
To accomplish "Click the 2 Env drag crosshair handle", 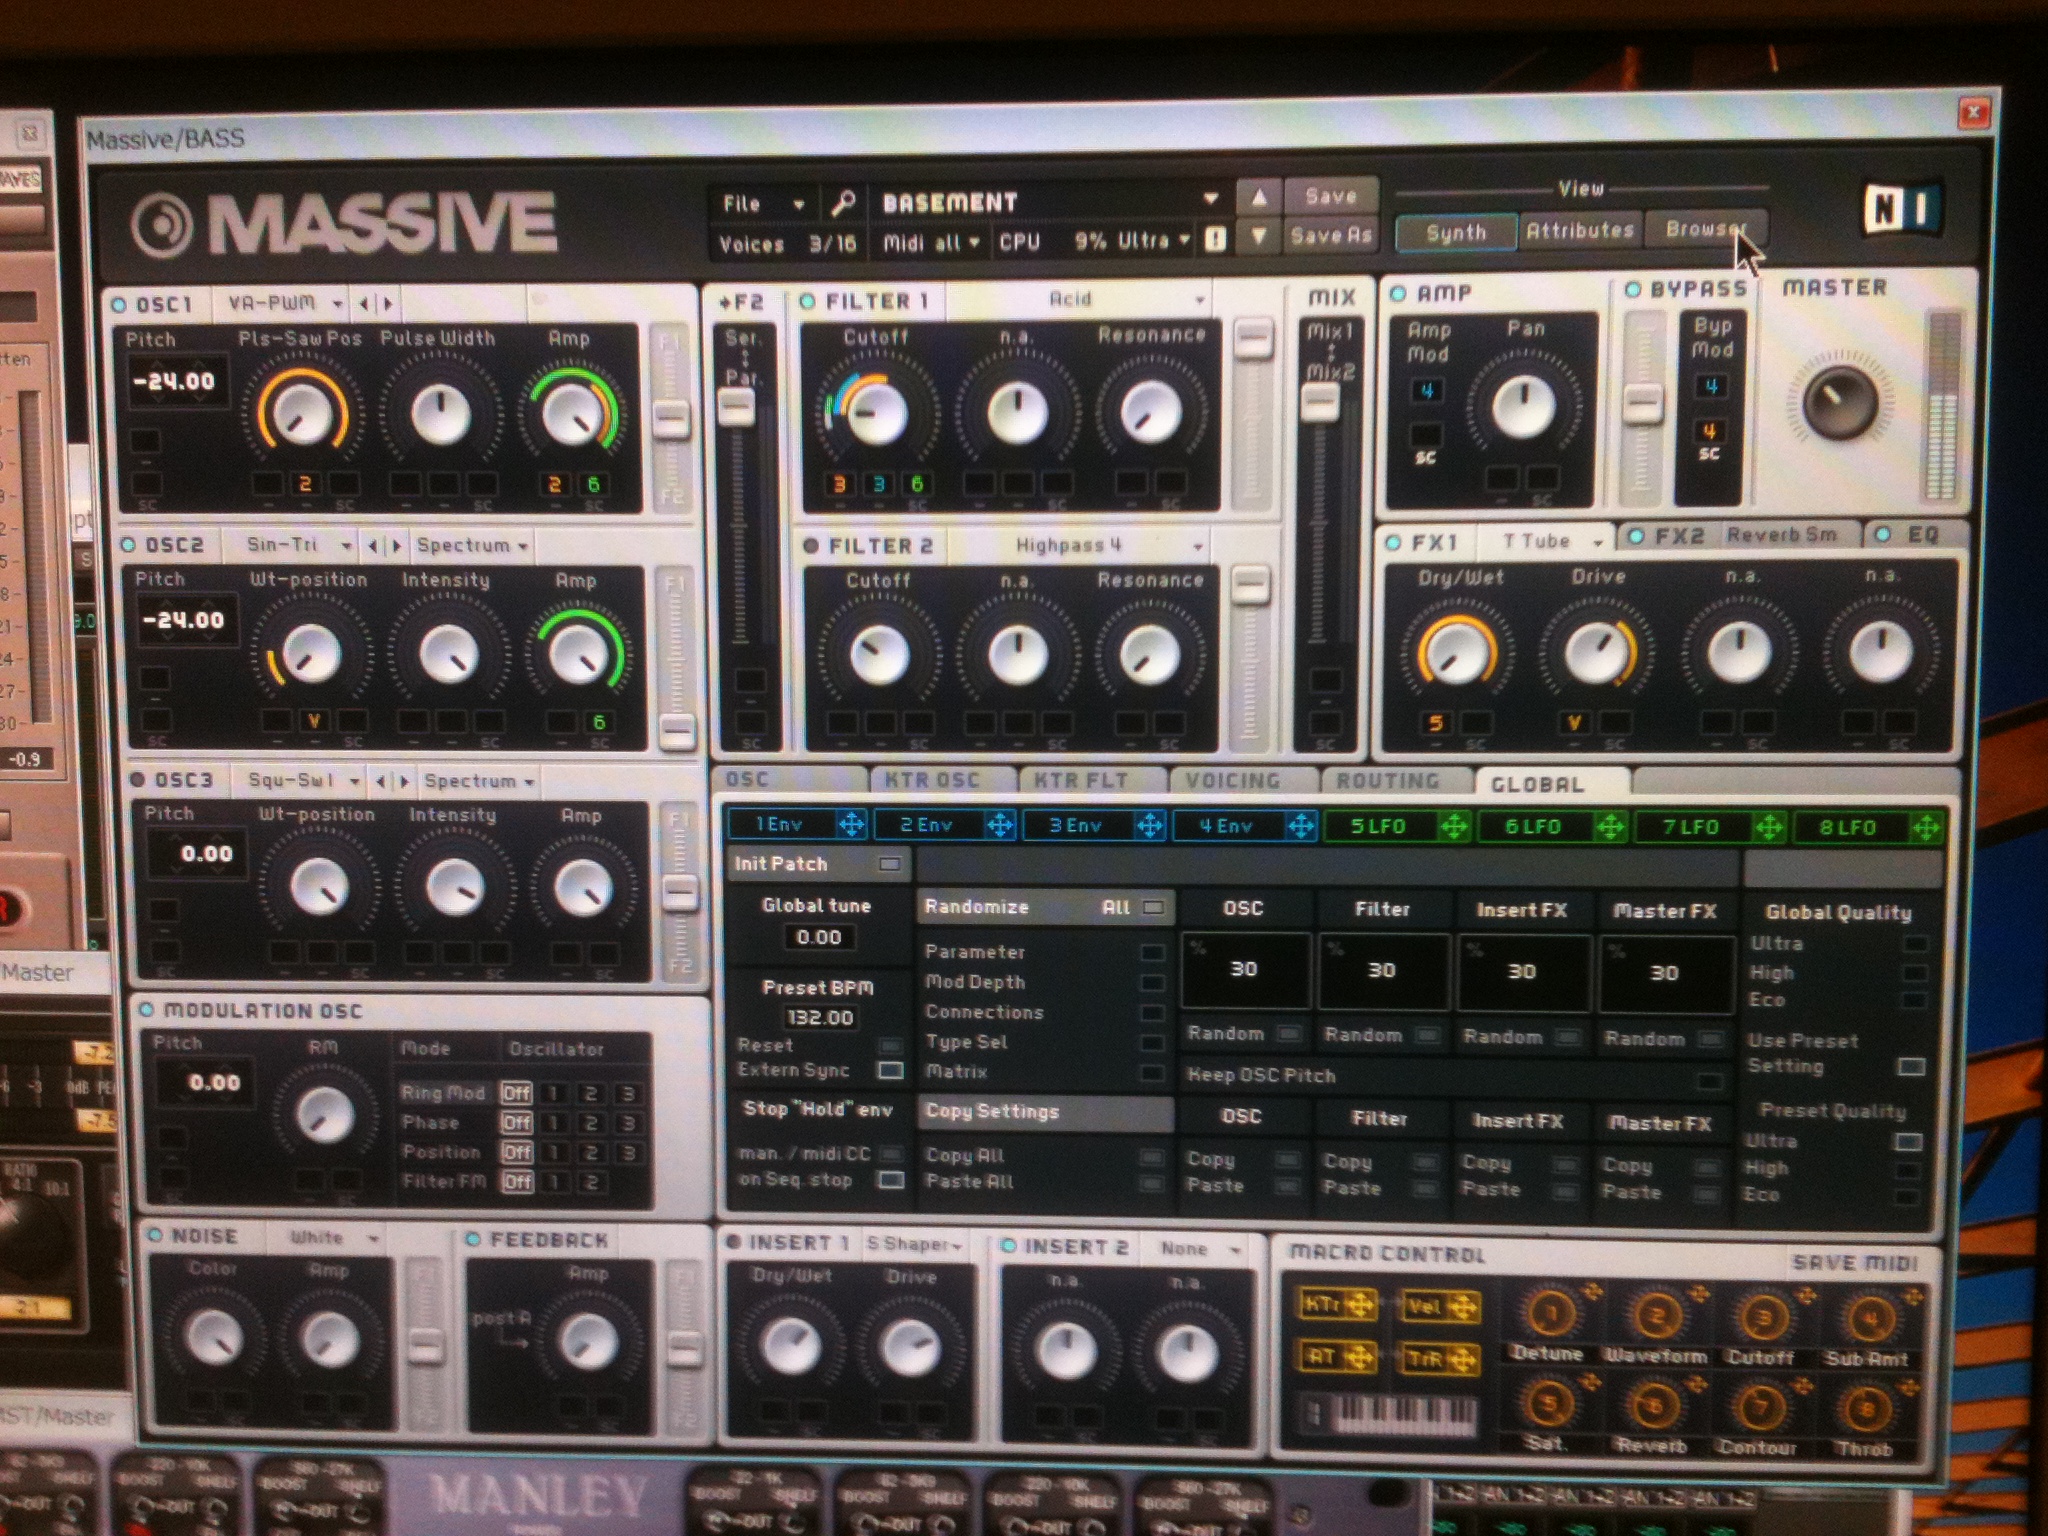I will (x=999, y=825).
